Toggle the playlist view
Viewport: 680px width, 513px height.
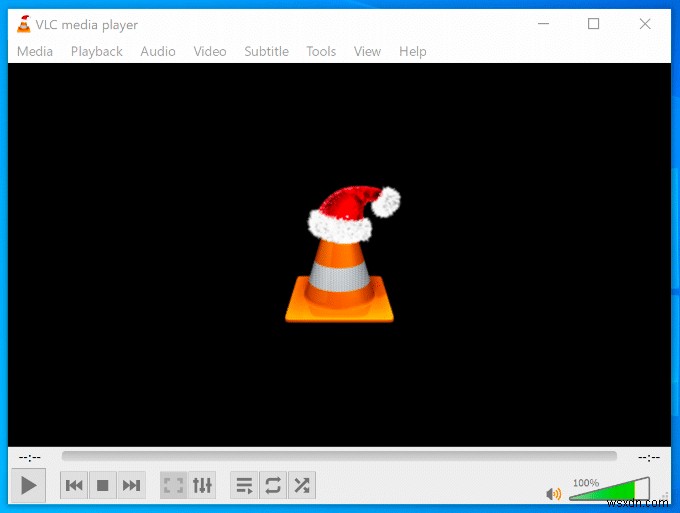244,485
